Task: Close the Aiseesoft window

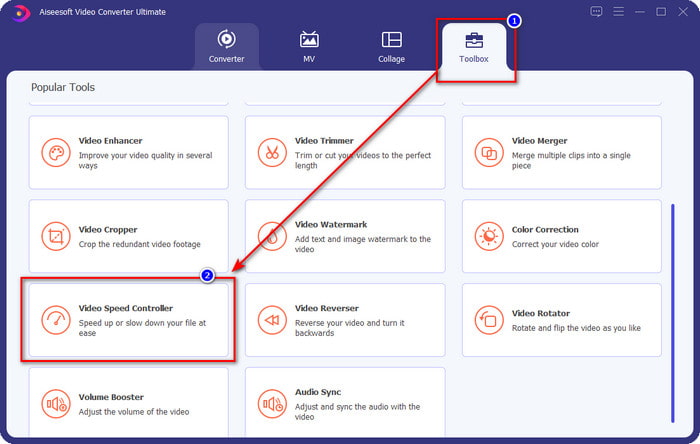Action: click(683, 12)
